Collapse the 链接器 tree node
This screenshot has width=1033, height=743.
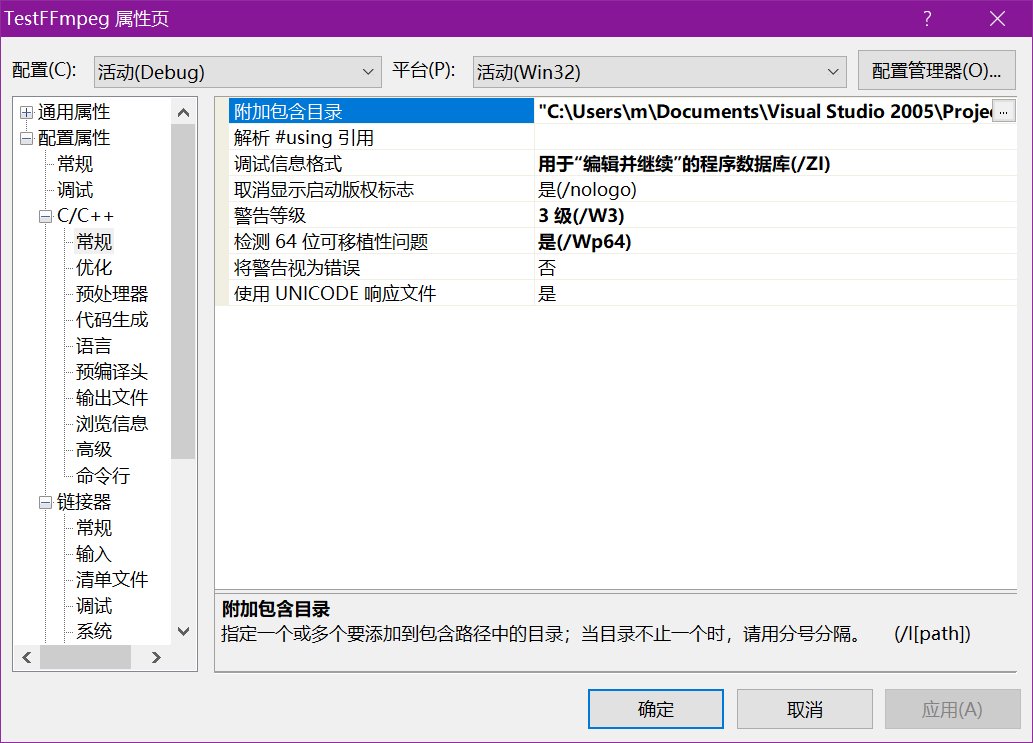pos(45,502)
